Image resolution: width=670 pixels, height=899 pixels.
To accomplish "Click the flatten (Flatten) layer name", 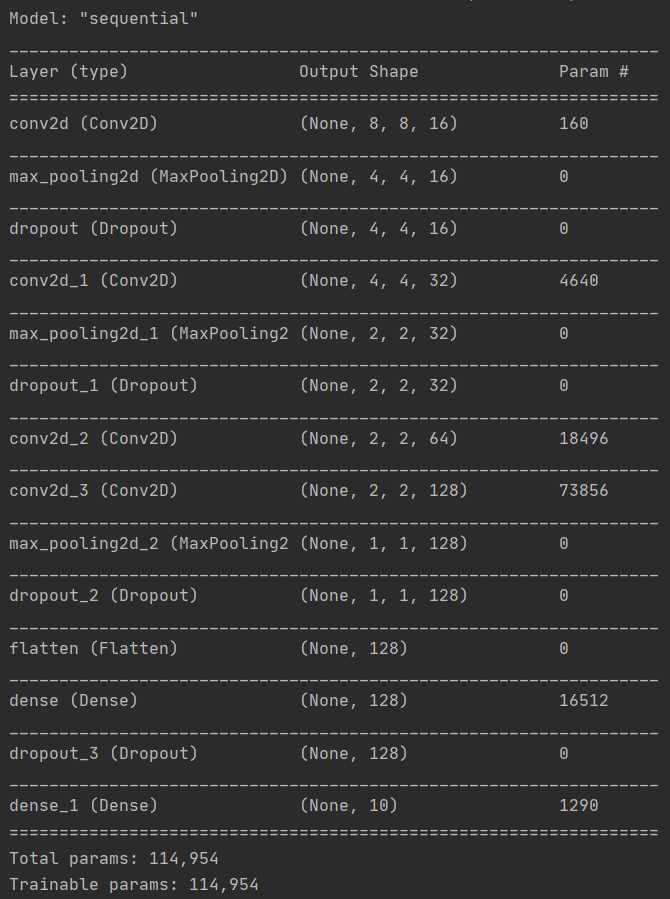I will coord(94,648).
